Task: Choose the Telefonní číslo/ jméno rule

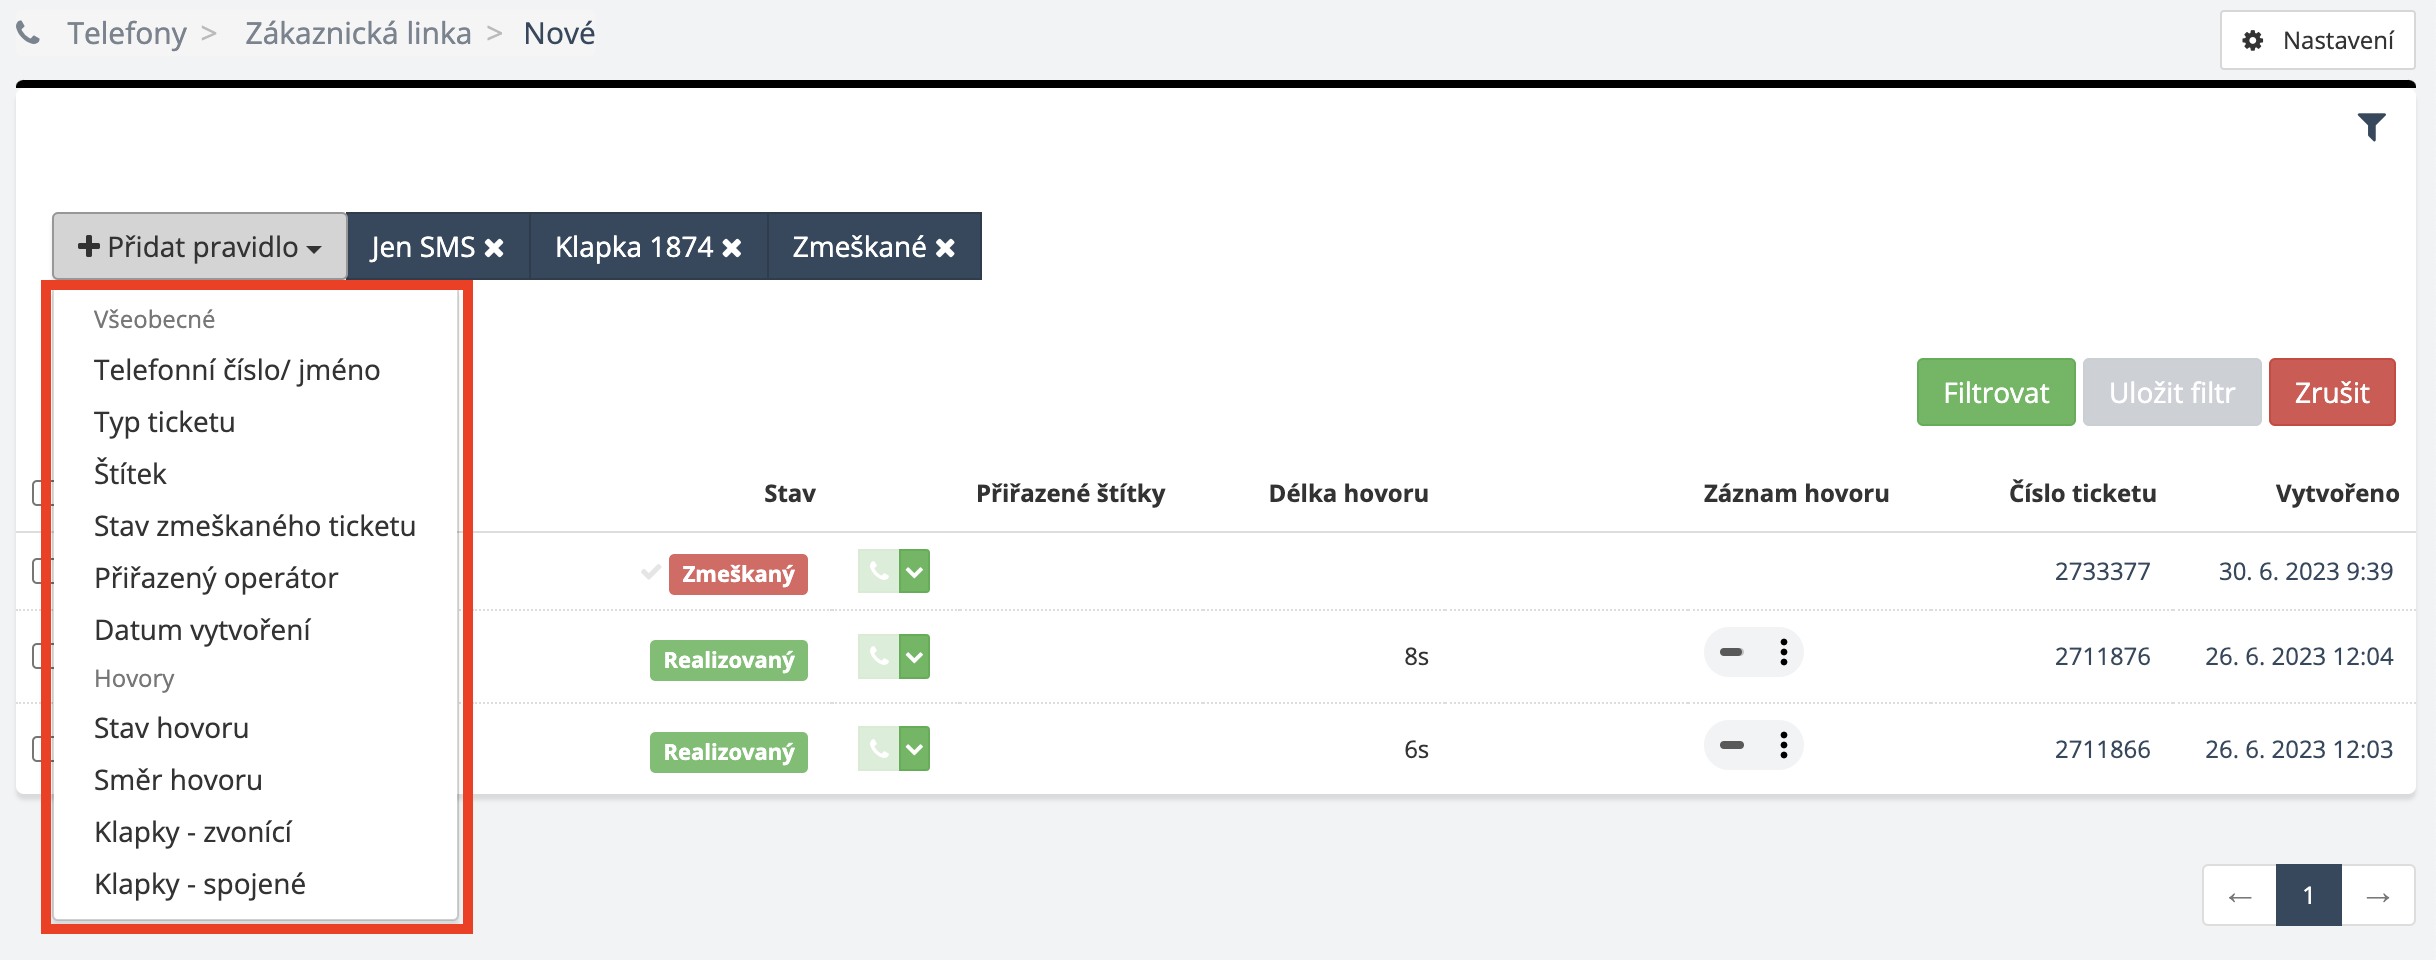Action: tap(237, 370)
